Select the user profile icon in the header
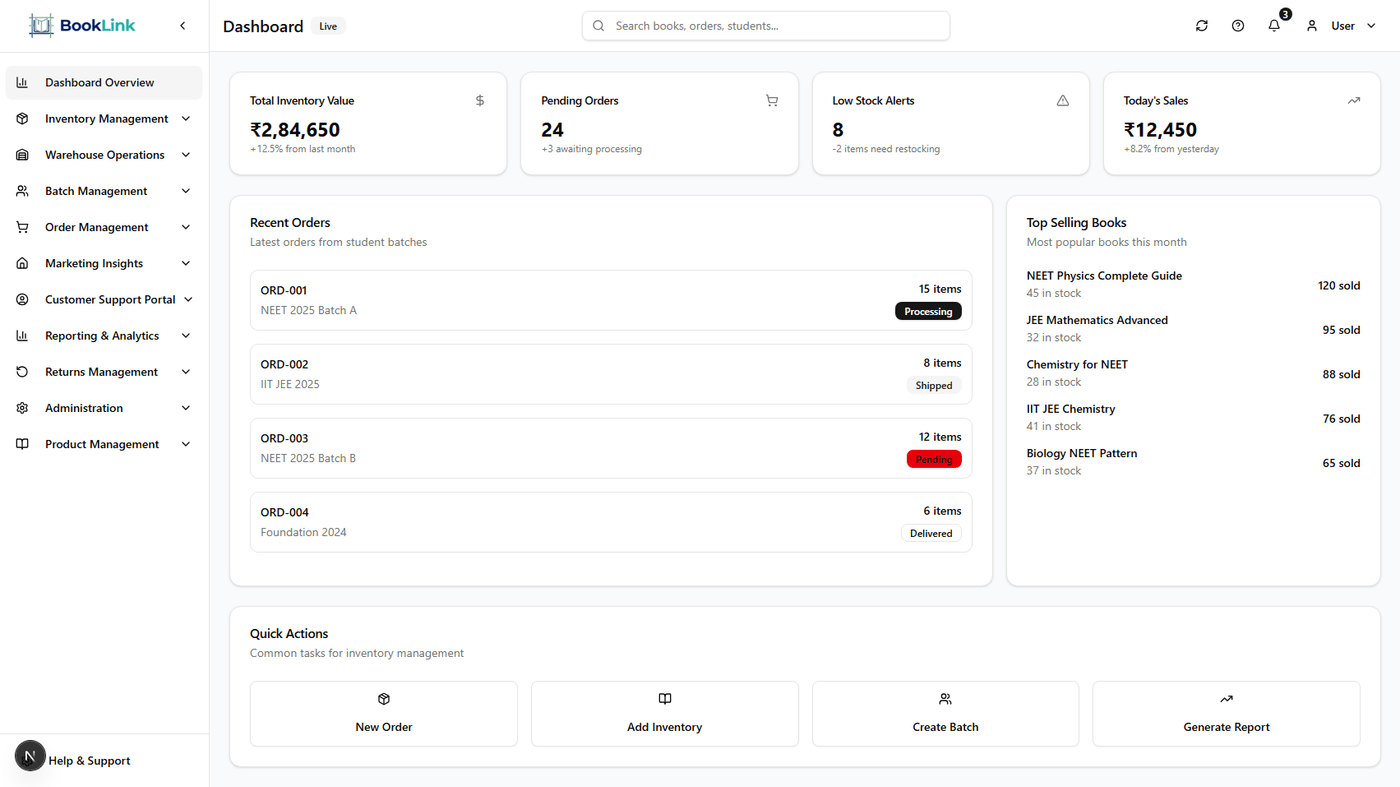The width and height of the screenshot is (1400, 787). click(1311, 25)
